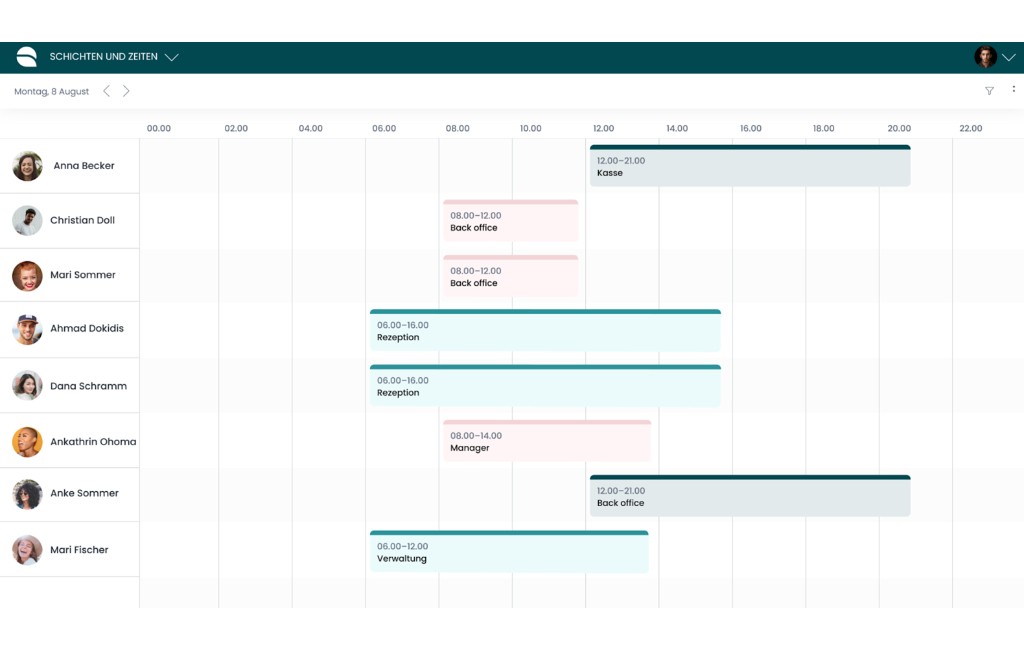The height and width of the screenshot is (646, 1024).
Task: Select employee name Ankathrin Ohoma
Action: (93, 442)
